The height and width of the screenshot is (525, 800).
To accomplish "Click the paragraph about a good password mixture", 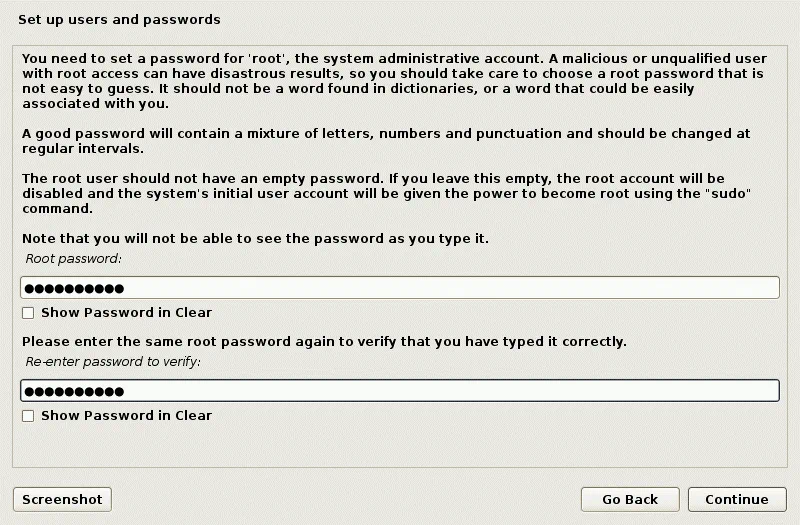I will pyautogui.click(x=386, y=141).
